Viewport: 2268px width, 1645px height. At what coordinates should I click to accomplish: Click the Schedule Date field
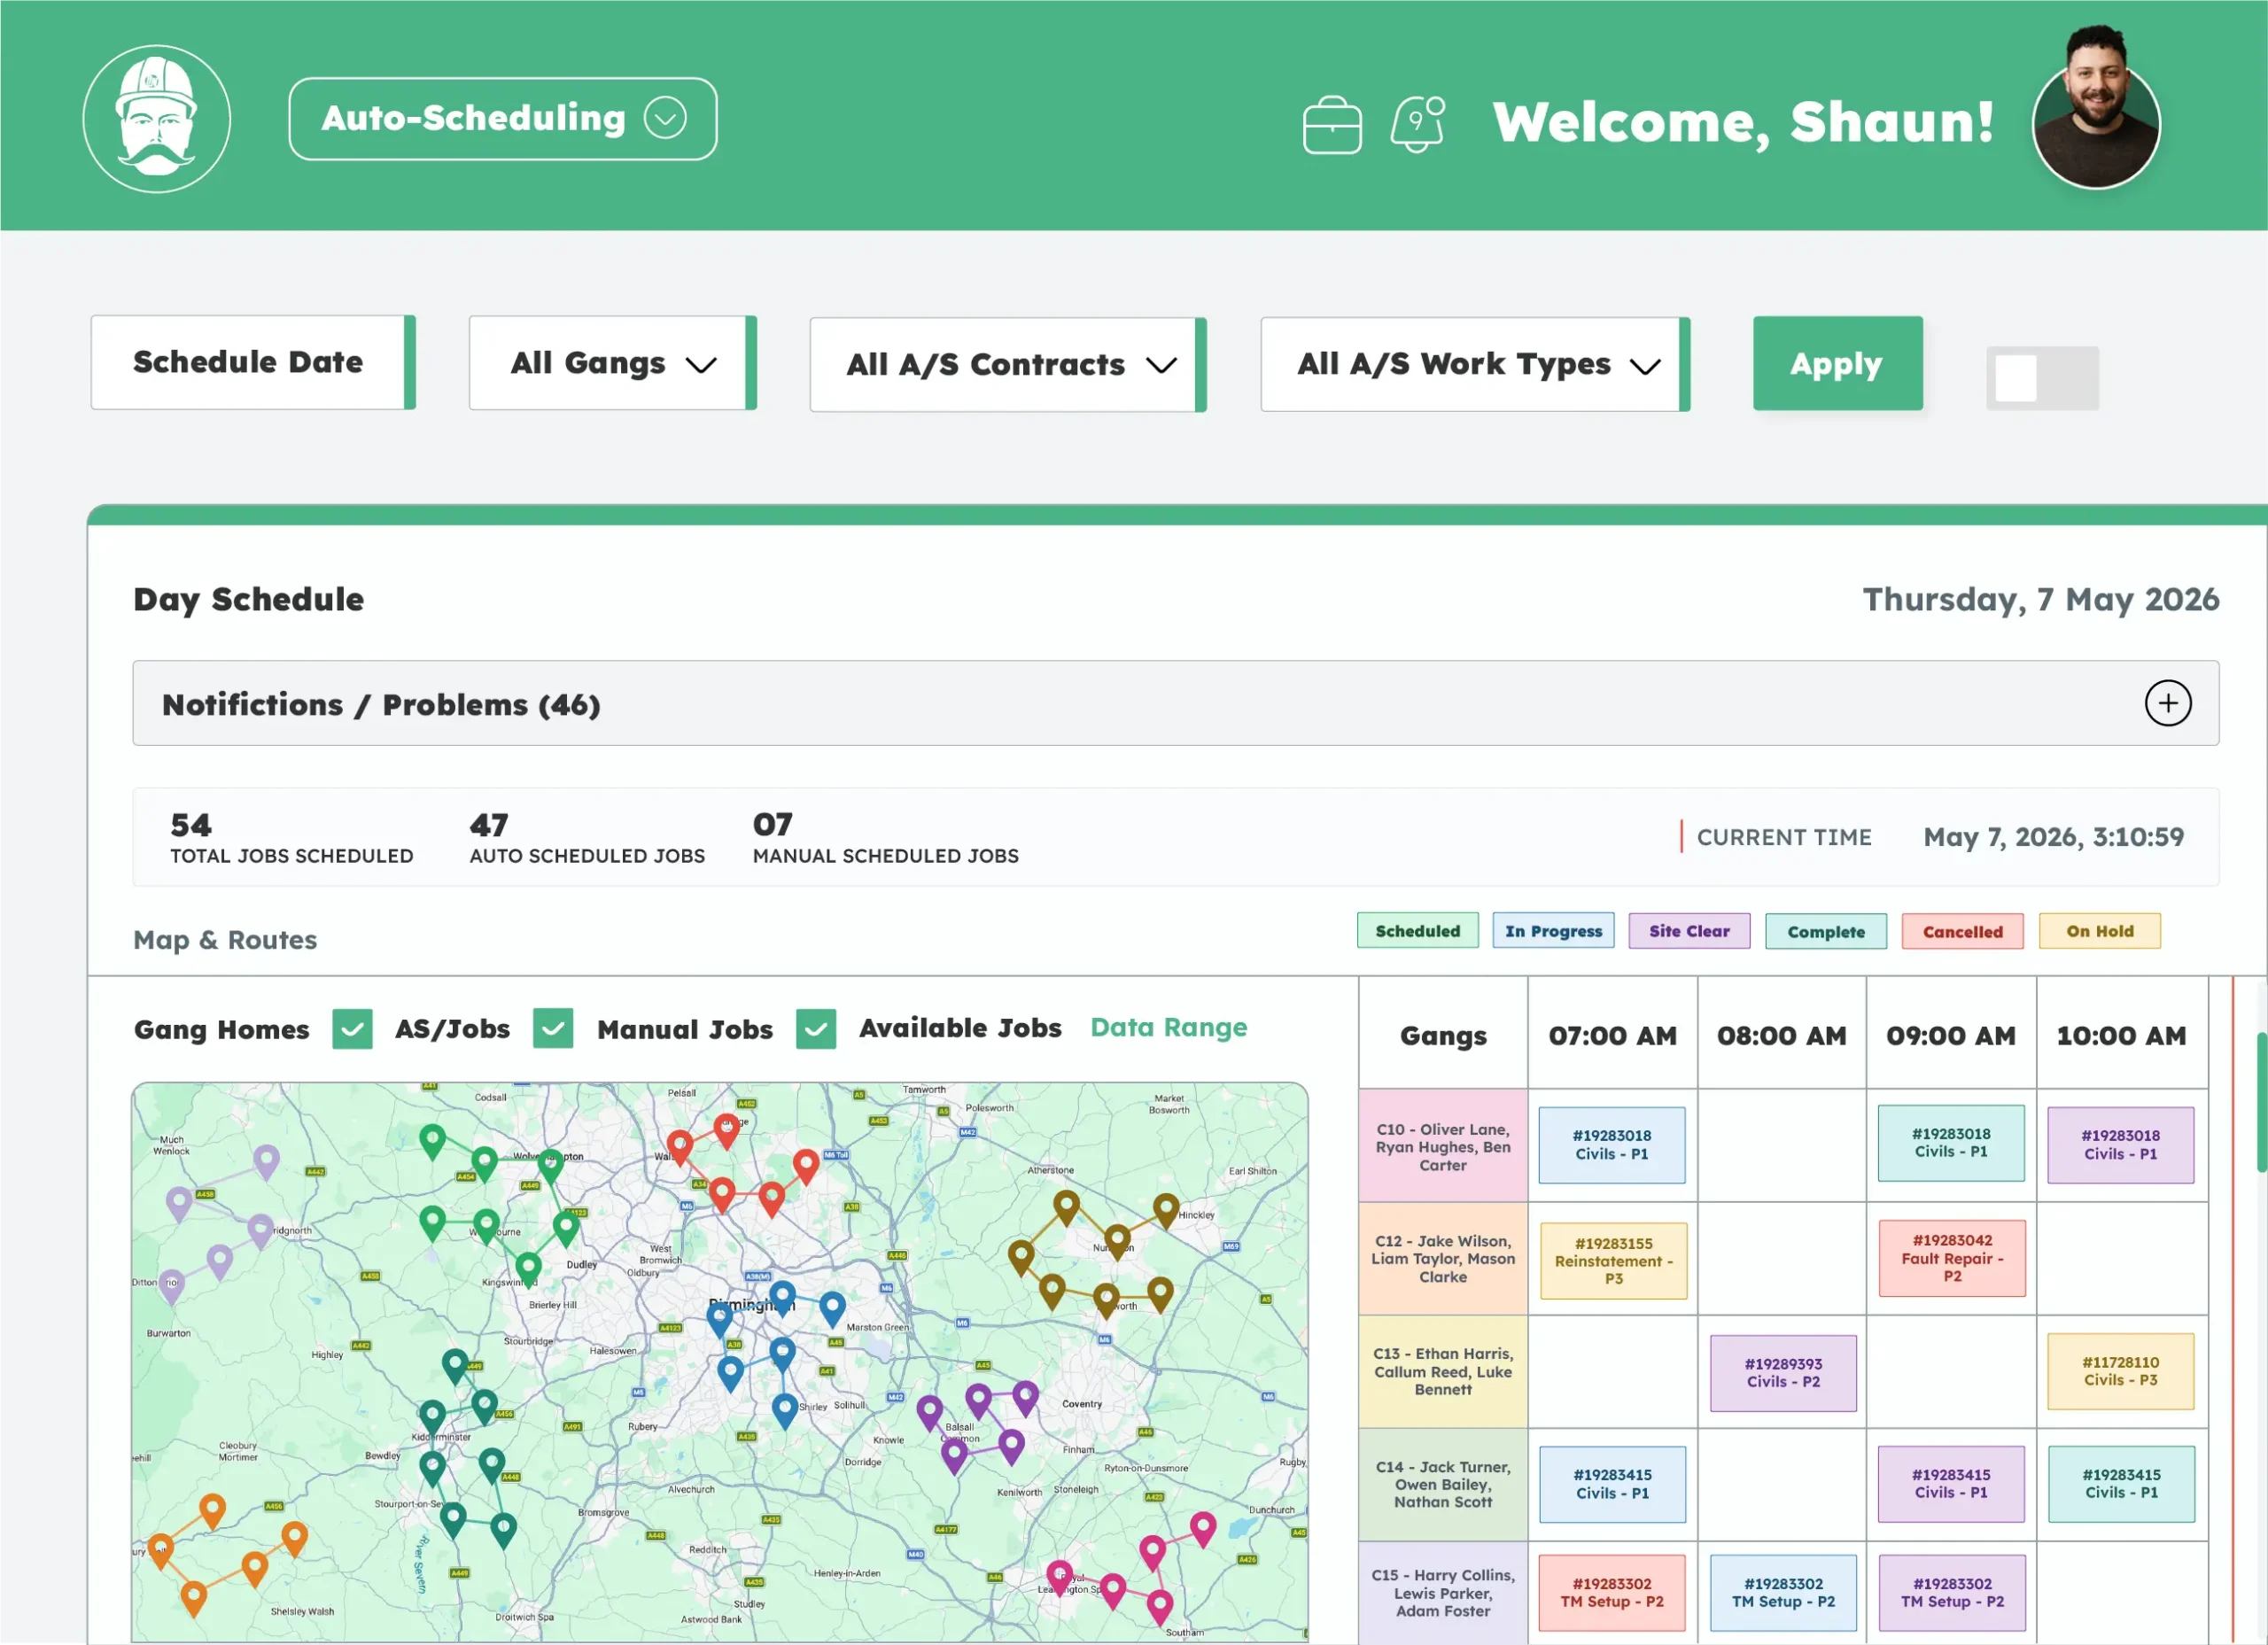[253, 362]
